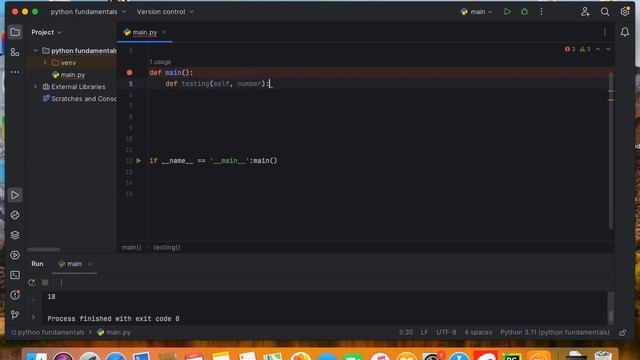The height and width of the screenshot is (360, 640).
Task: Place cursor on the if __name__ line
Action: (x=213, y=161)
